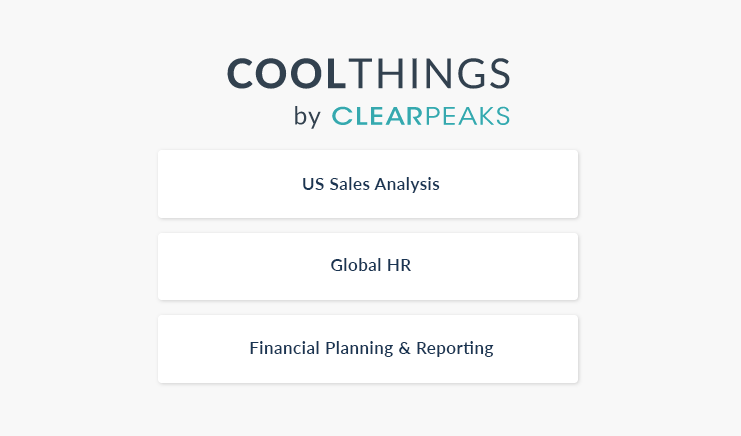The height and width of the screenshot is (436, 741).
Task: Open the US Sales Analysis card
Action: click(368, 184)
